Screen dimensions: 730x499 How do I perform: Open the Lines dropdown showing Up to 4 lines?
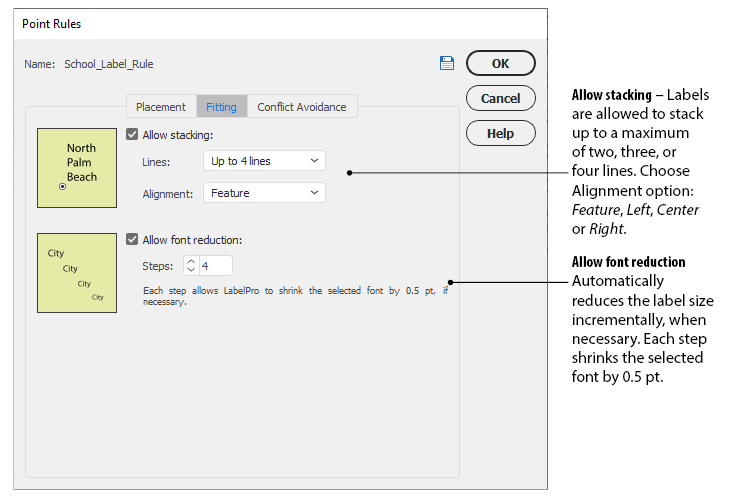(x=263, y=161)
